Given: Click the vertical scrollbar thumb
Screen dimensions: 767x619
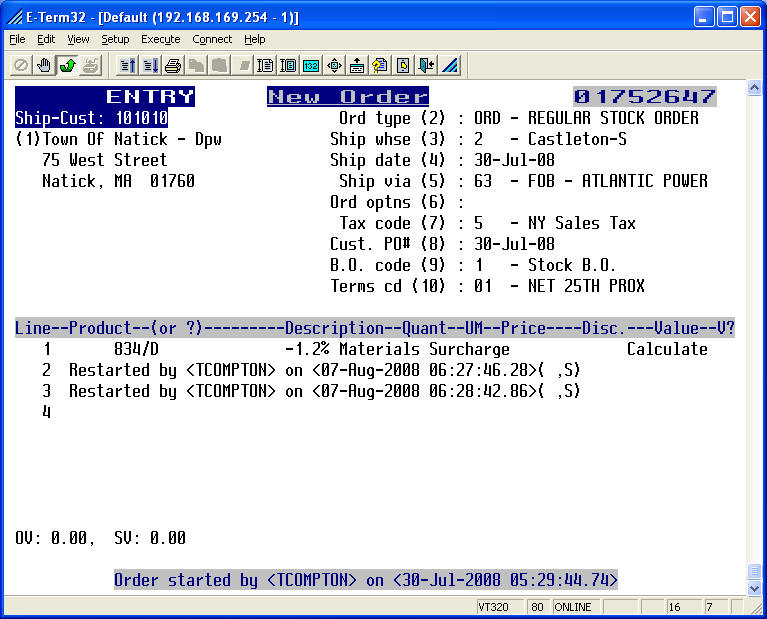Looking at the screenshot, I should (x=754, y=571).
